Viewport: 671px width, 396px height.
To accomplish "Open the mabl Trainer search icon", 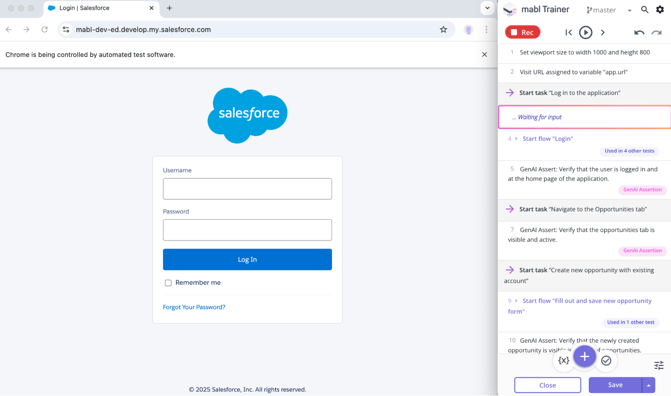I will 644,9.
